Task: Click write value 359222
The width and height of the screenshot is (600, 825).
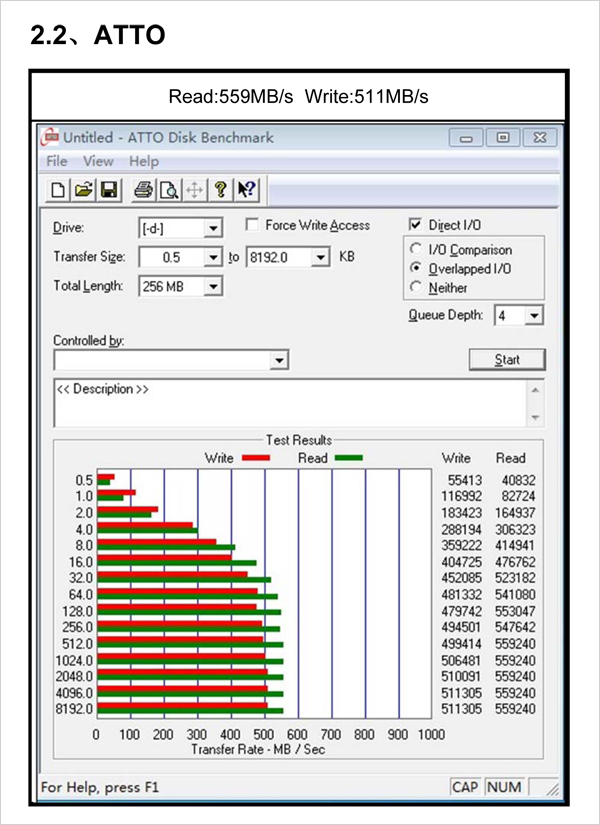Action: coord(461,546)
